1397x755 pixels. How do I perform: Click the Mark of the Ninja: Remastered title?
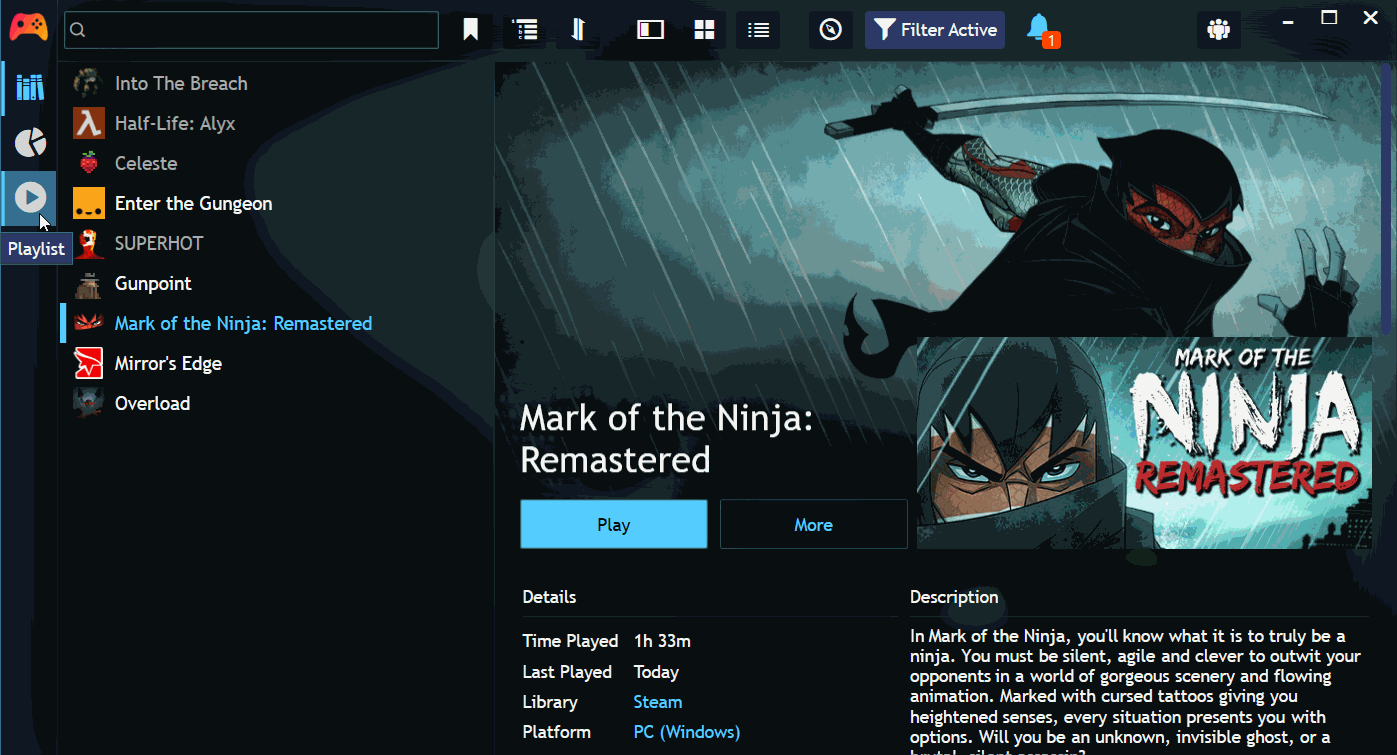pyautogui.click(x=667, y=438)
